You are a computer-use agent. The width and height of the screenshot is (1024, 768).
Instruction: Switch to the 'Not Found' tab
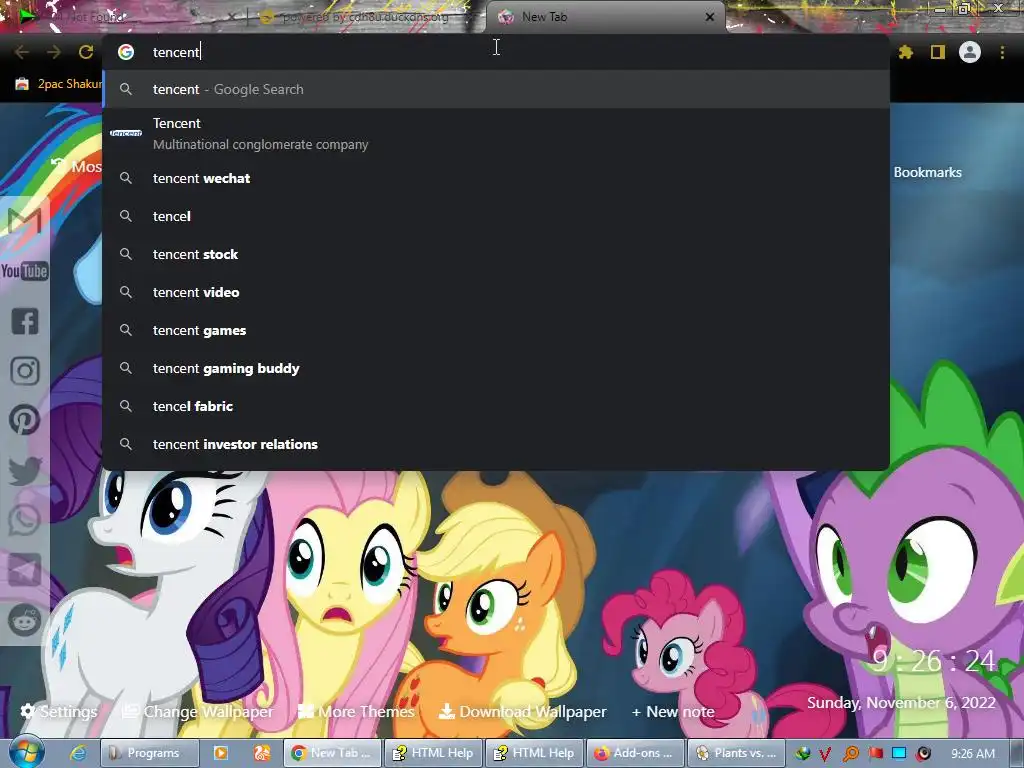[124, 17]
